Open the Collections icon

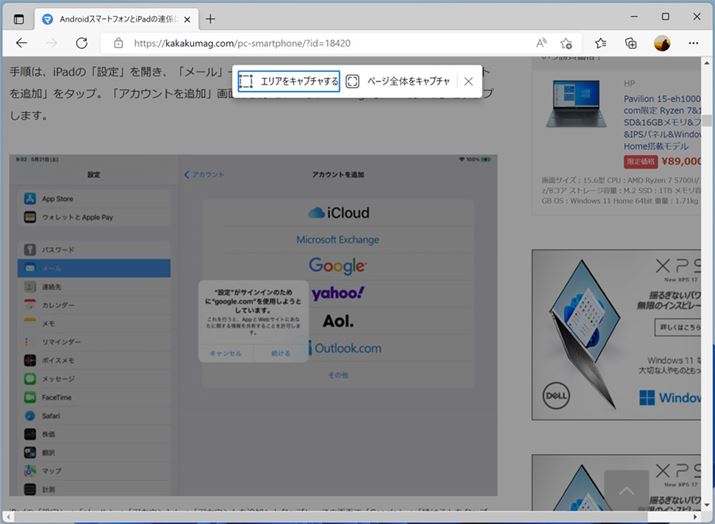tap(631, 43)
